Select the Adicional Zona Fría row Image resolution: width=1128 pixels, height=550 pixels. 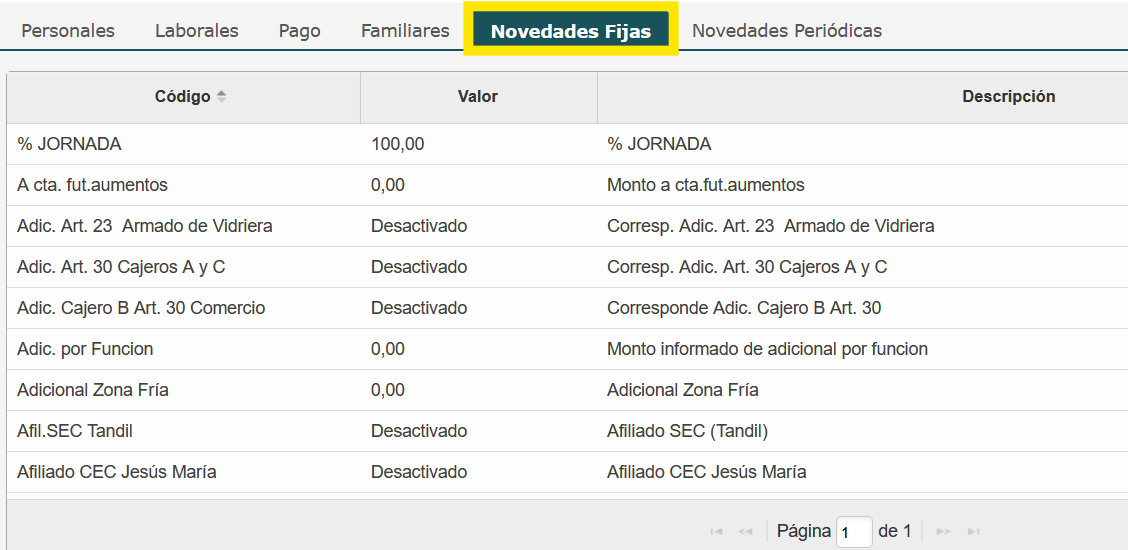(x=568, y=390)
